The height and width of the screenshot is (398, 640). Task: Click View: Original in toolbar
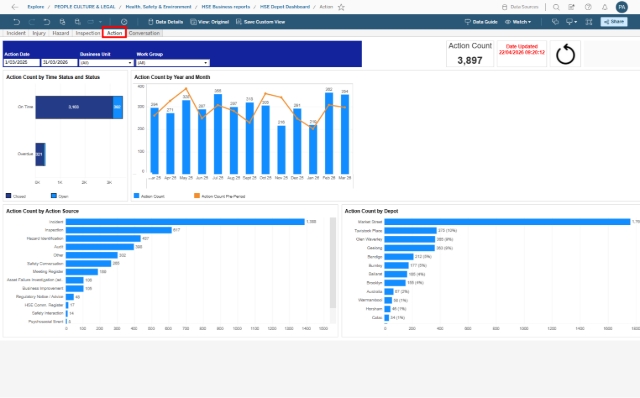click(209, 22)
